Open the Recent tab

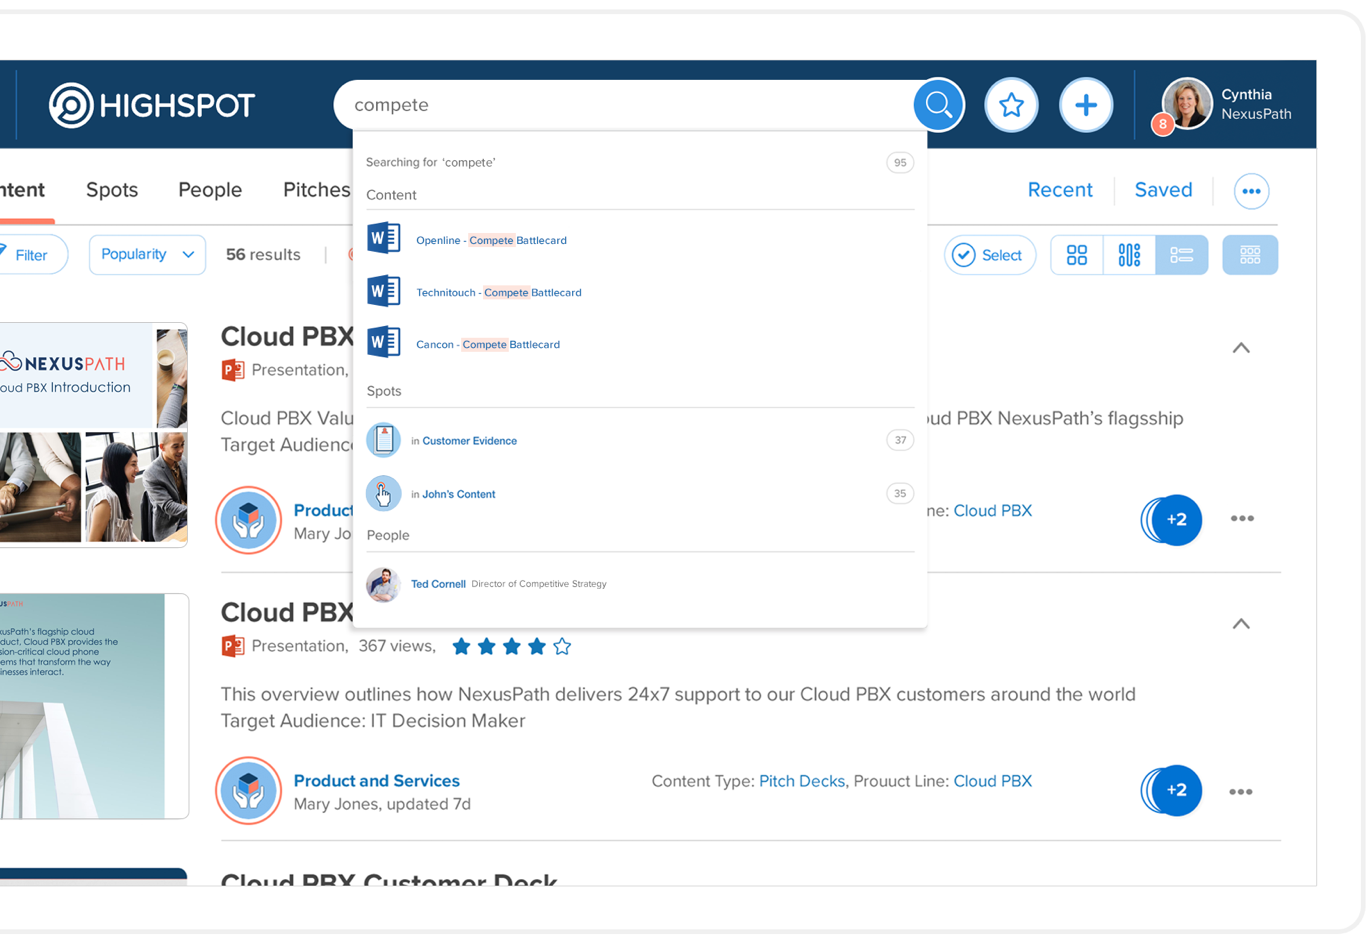(x=1060, y=190)
